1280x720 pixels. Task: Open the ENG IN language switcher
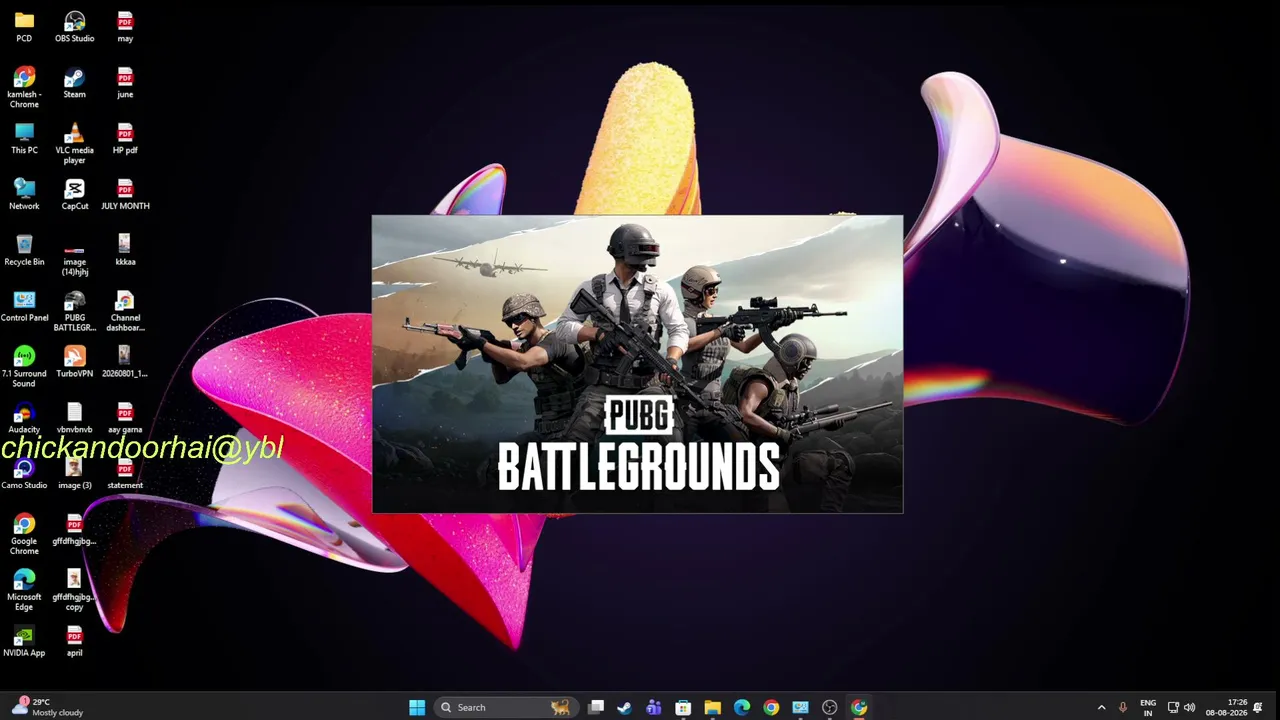1148,708
